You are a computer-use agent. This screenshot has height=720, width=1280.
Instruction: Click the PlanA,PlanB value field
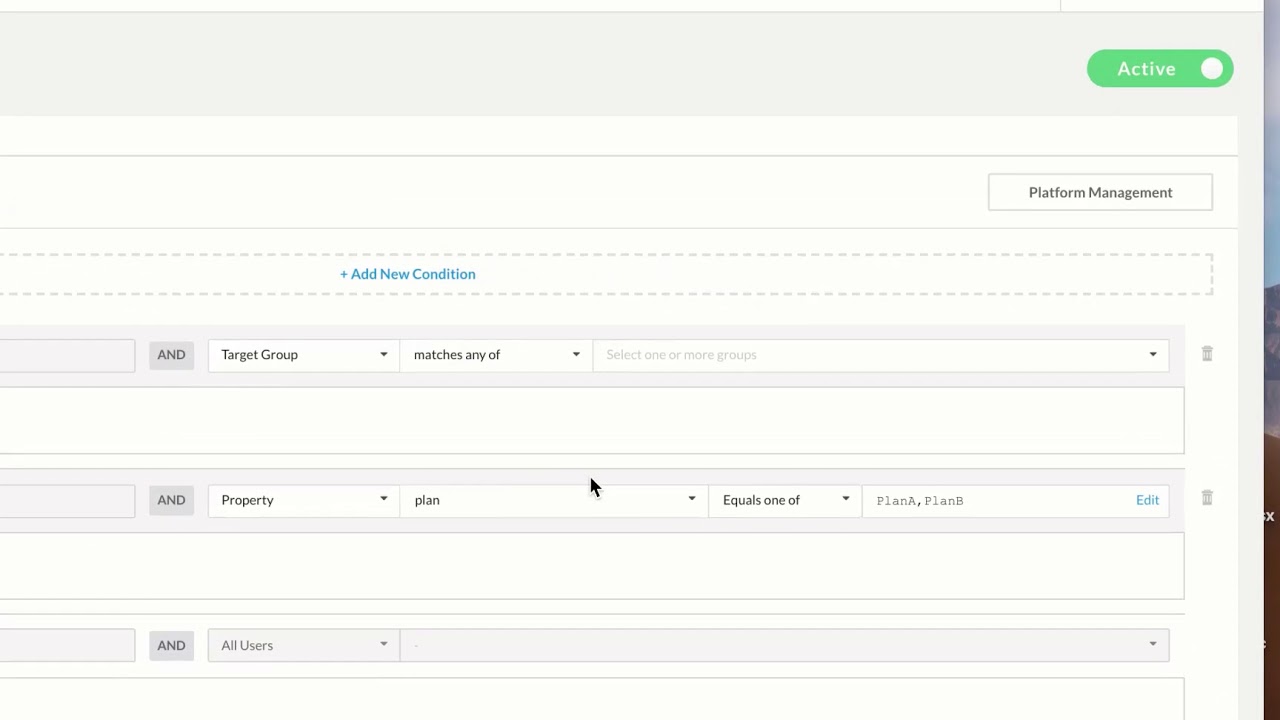(x=1015, y=500)
